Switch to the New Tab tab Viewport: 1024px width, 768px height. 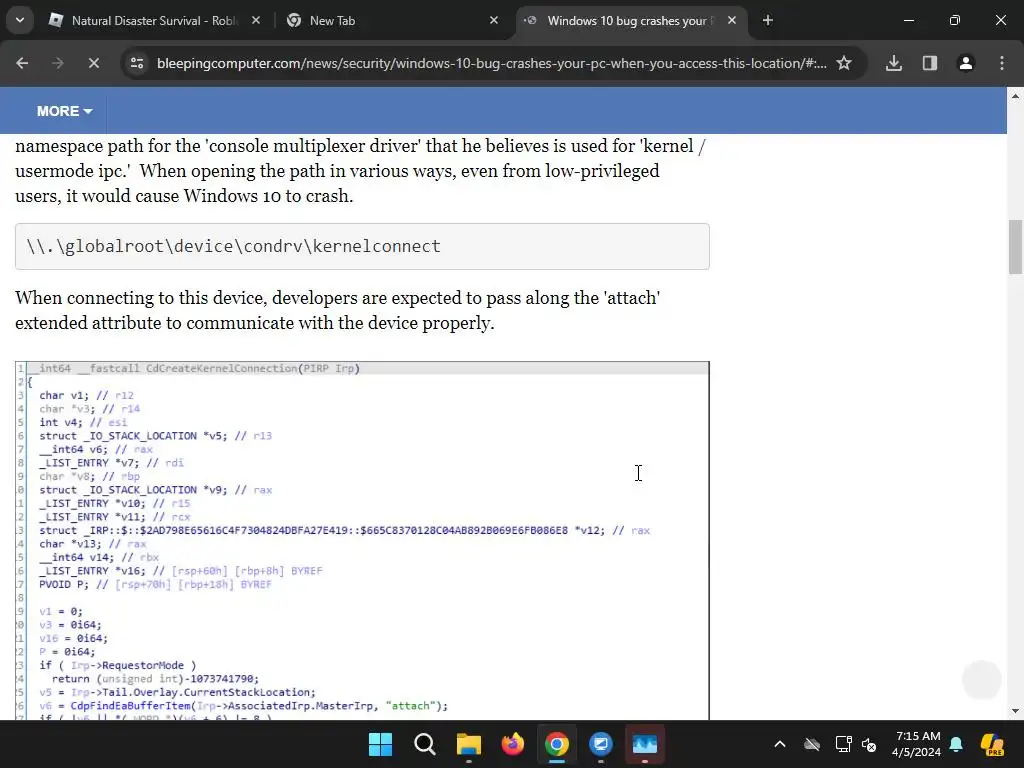point(392,20)
